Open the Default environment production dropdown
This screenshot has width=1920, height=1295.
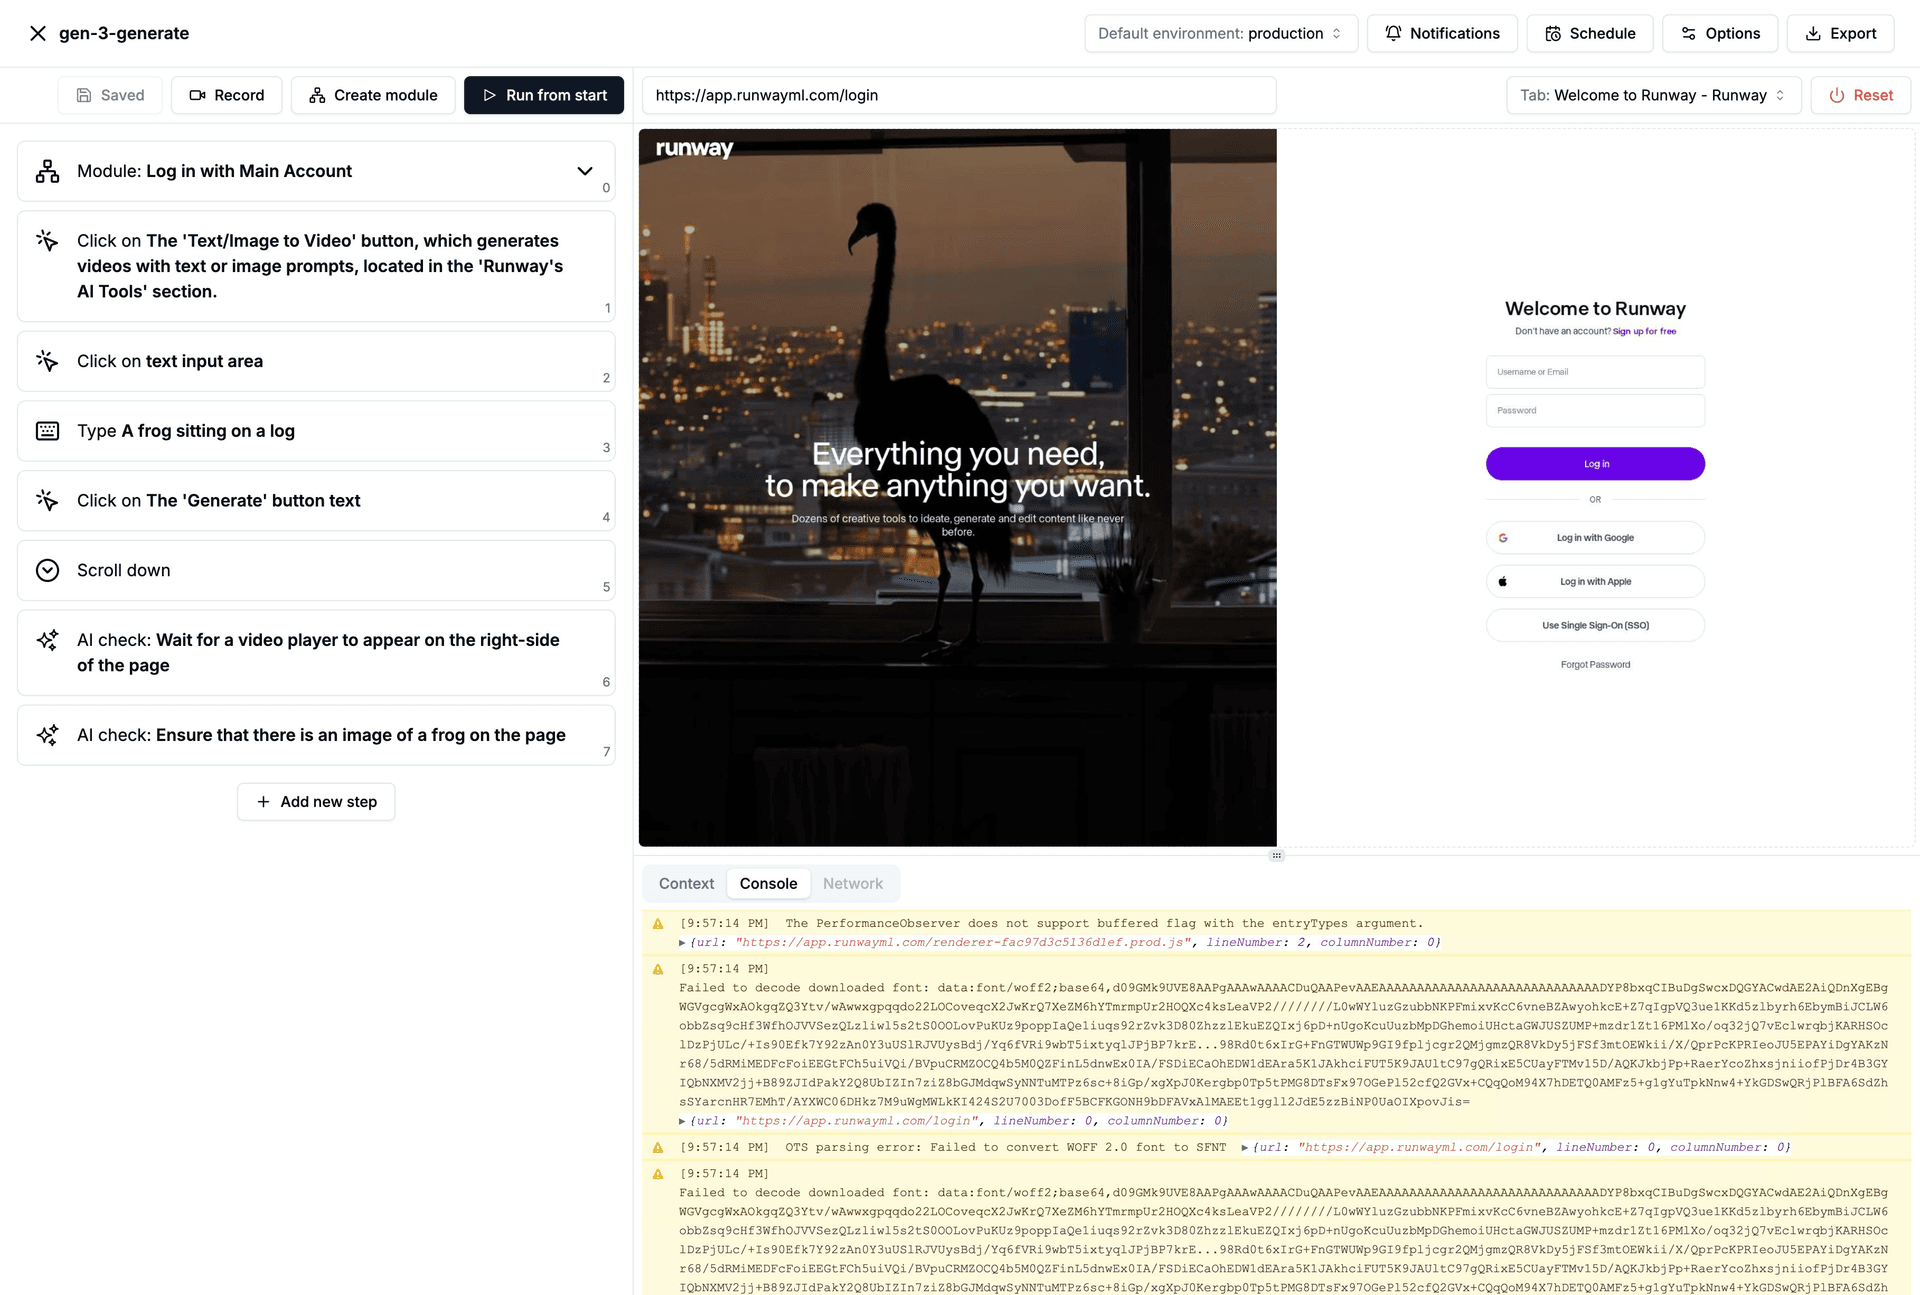pyautogui.click(x=1221, y=33)
